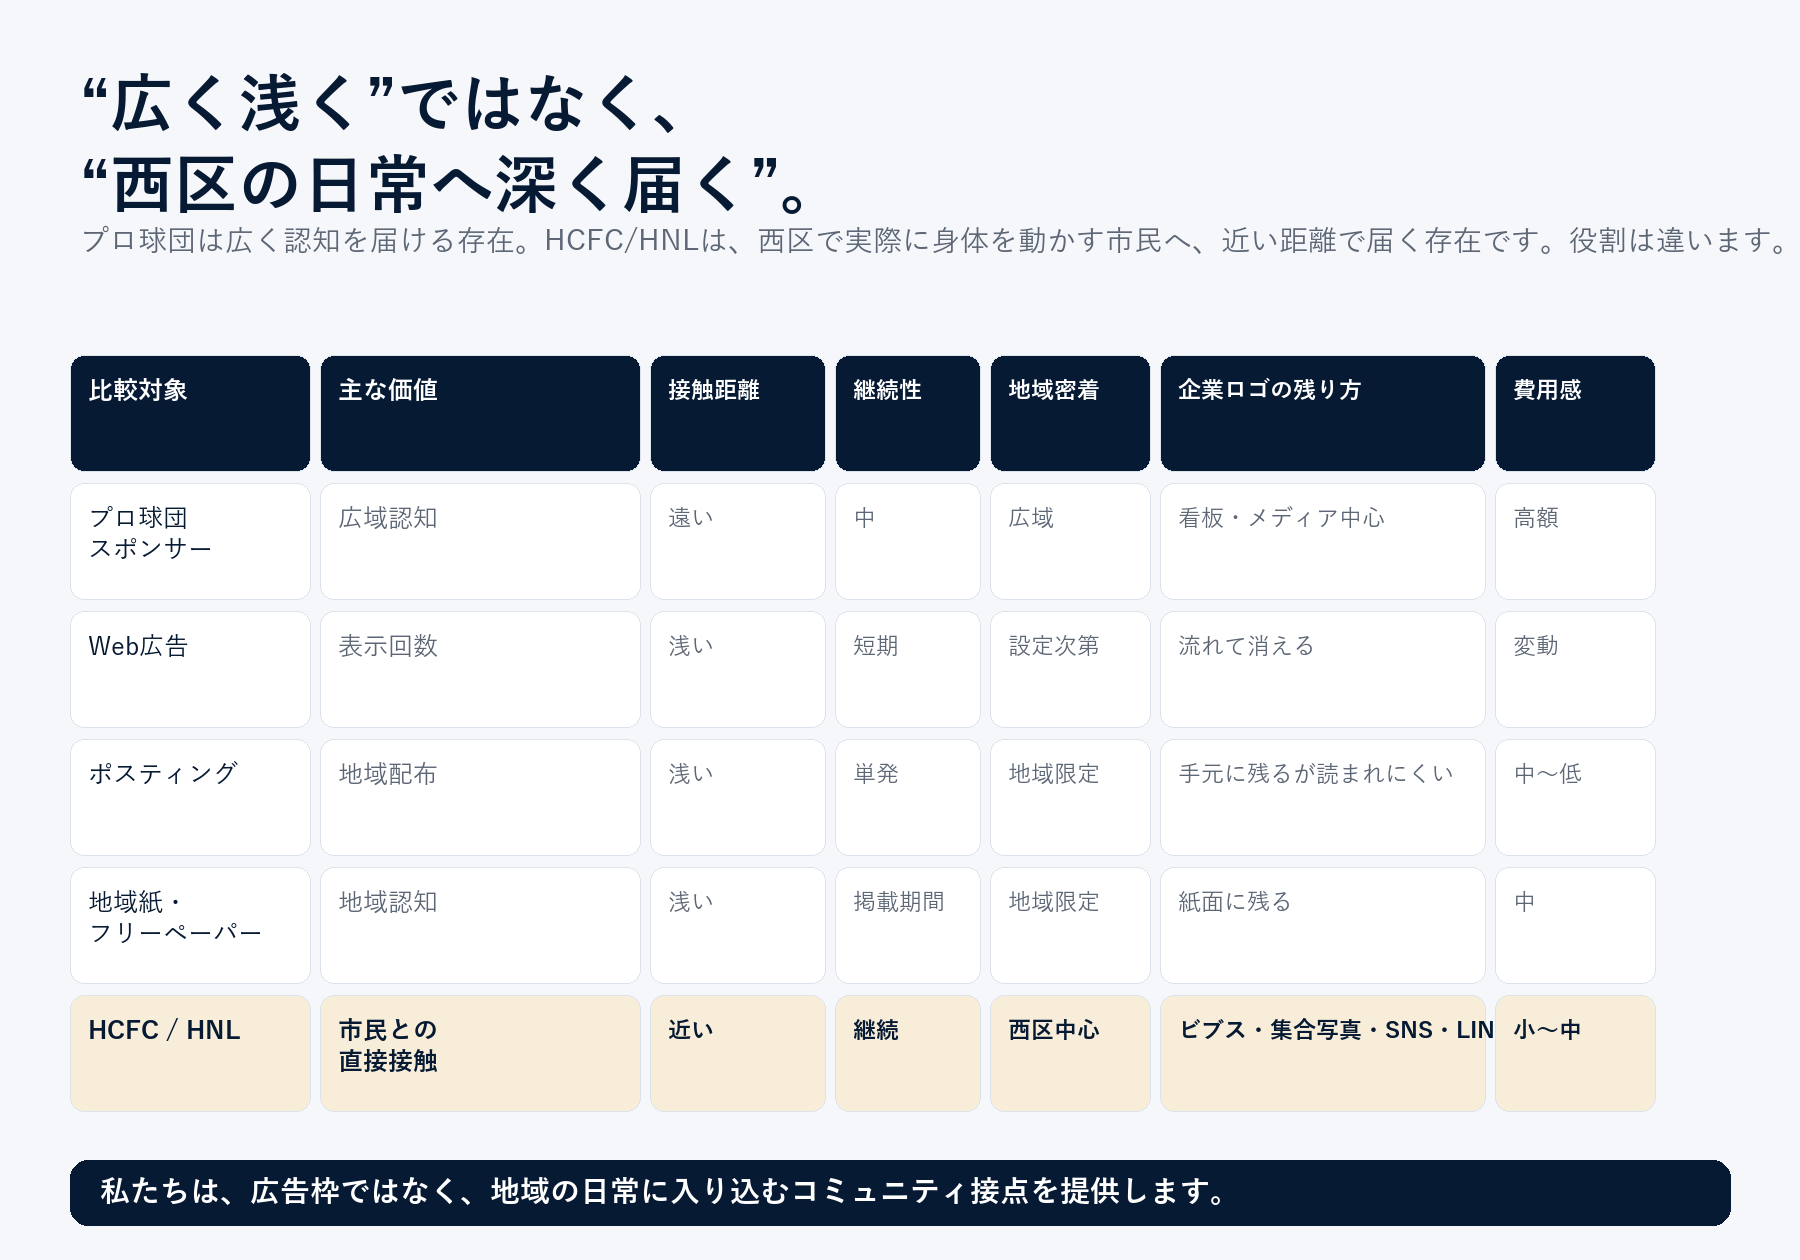The image size is (1800, 1260).
Task: Click the 地域配布 cell
Action: pos(480,797)
